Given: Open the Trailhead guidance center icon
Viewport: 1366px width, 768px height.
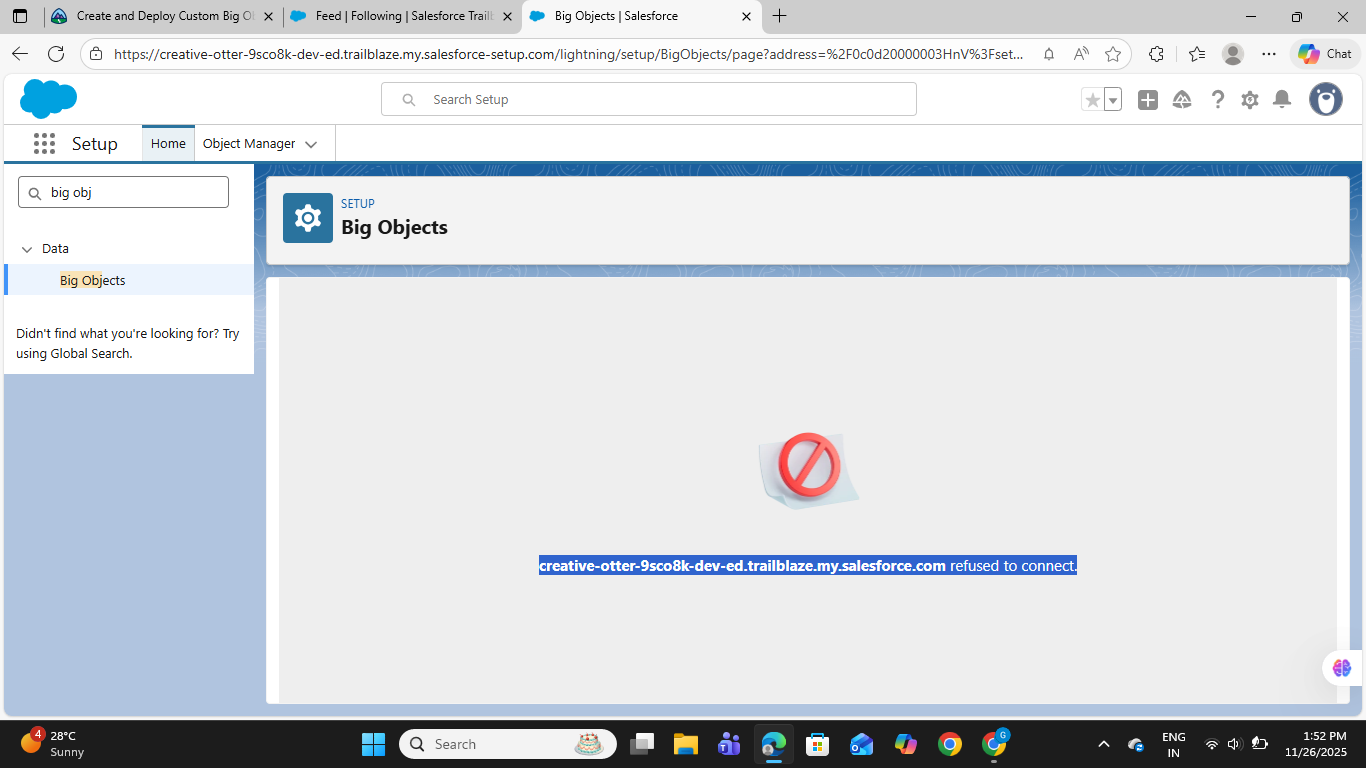Looking at the screenshot, I should click(x=1182, y=100).
